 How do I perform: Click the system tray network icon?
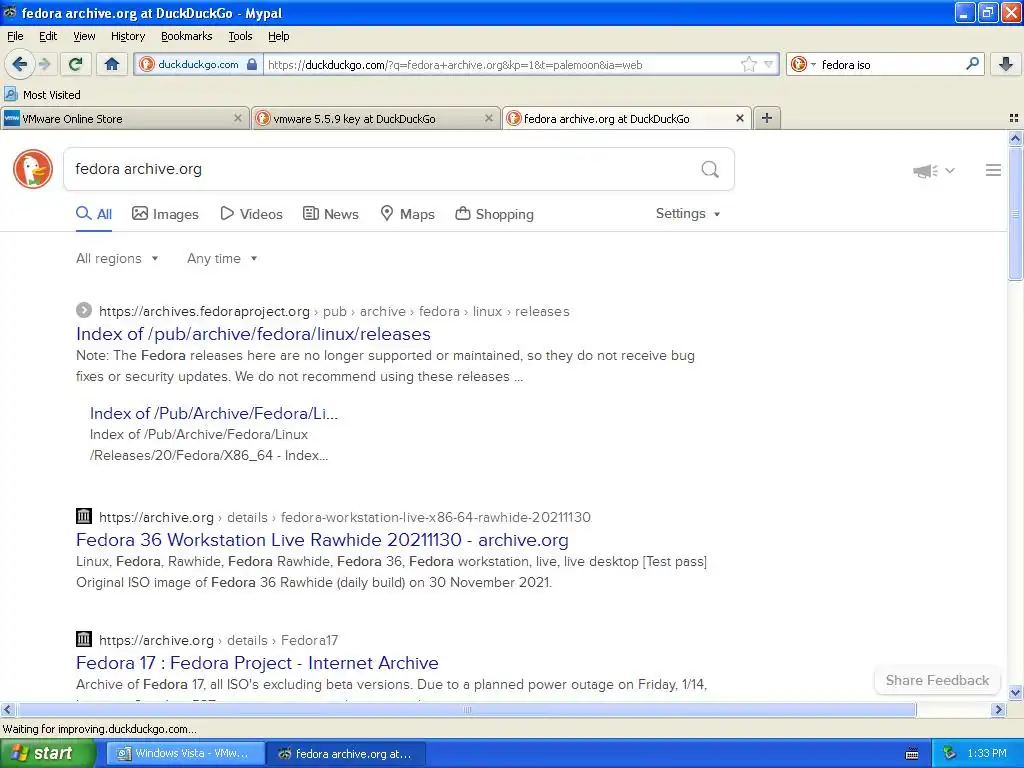950,754
